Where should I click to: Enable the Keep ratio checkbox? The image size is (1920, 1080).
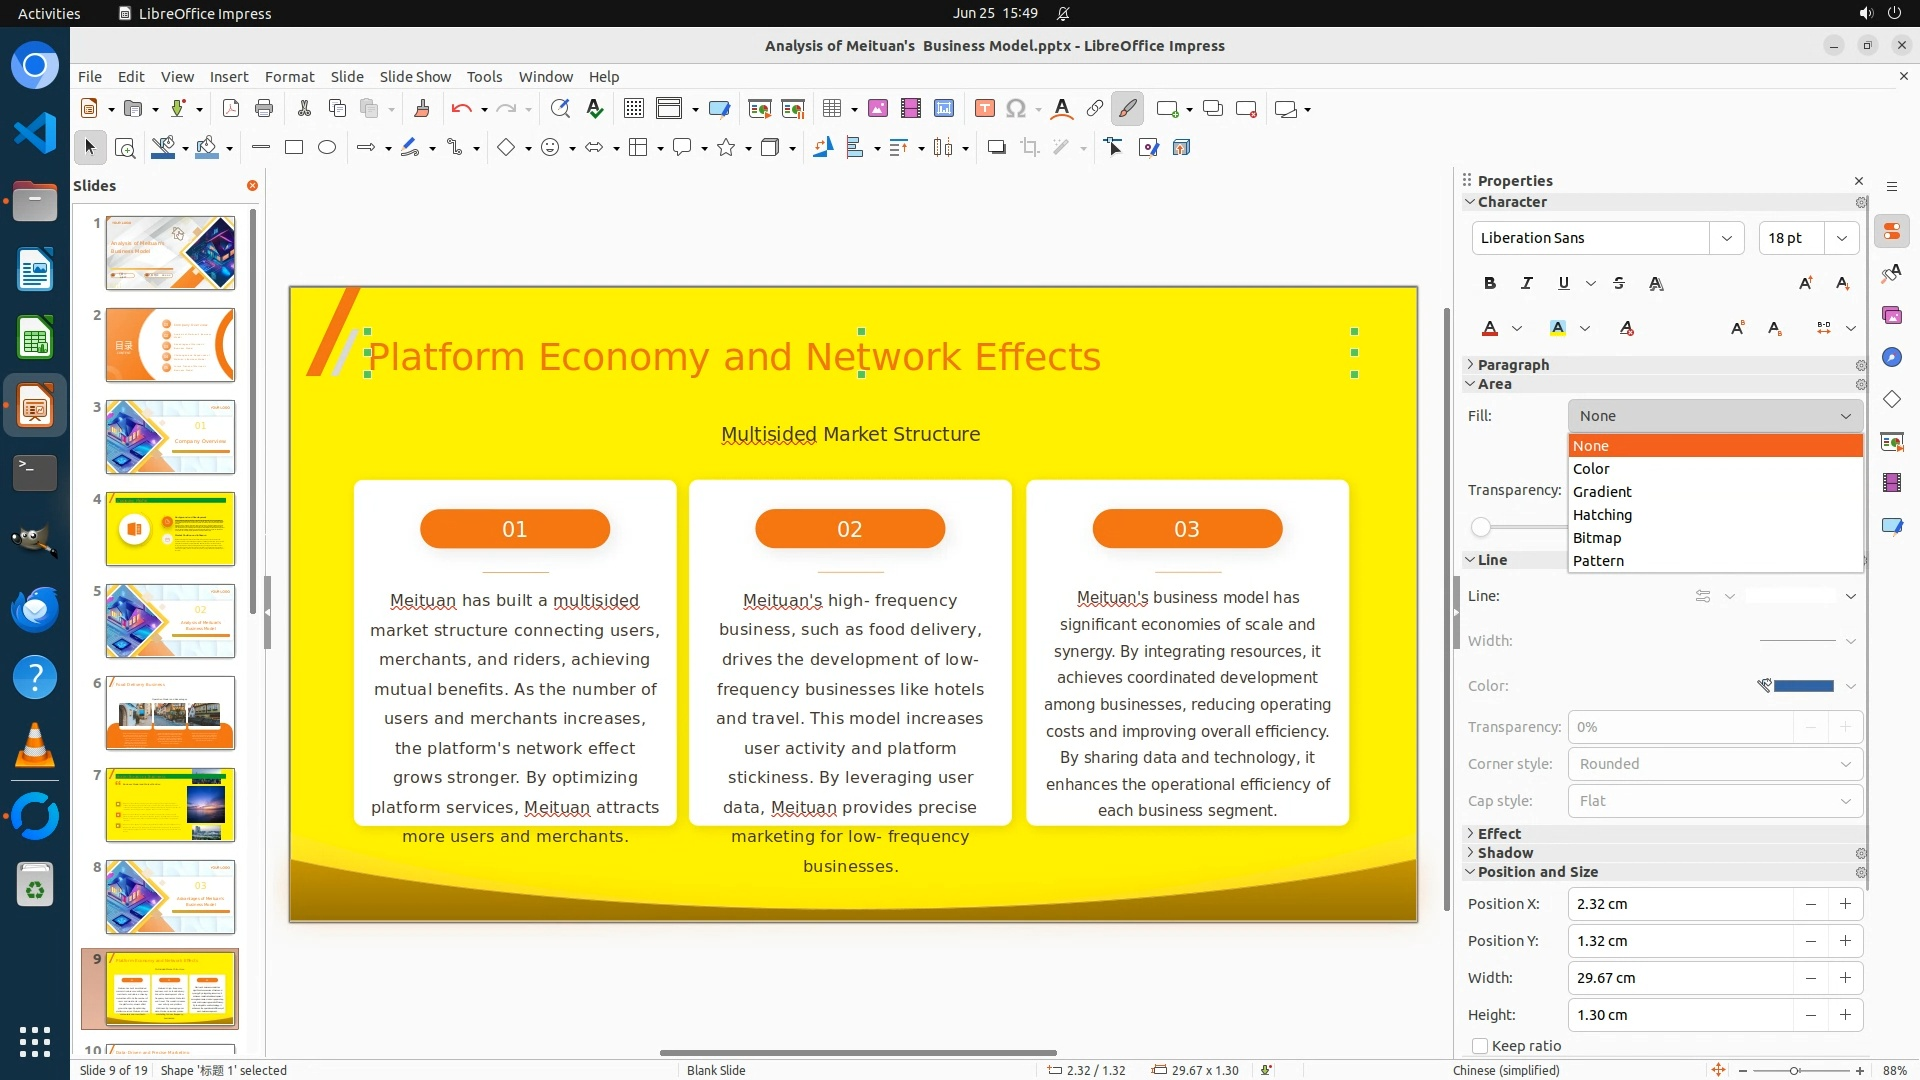[x=1480, y=1046]
